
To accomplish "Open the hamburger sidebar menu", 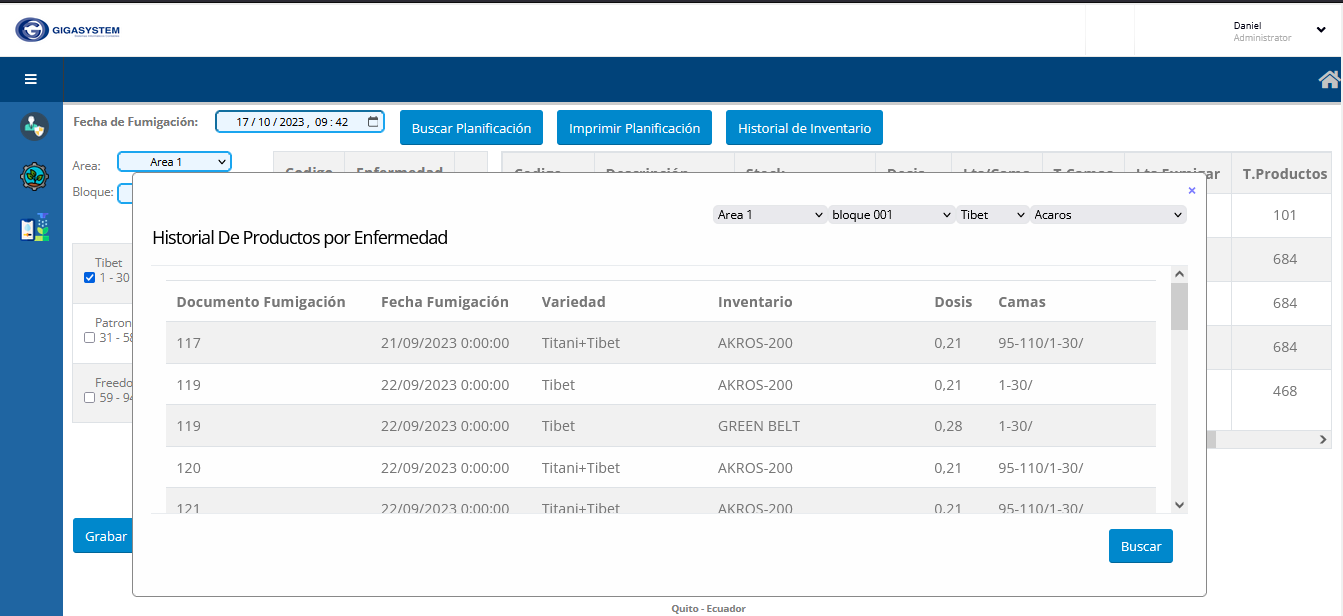I will point(31,79).
